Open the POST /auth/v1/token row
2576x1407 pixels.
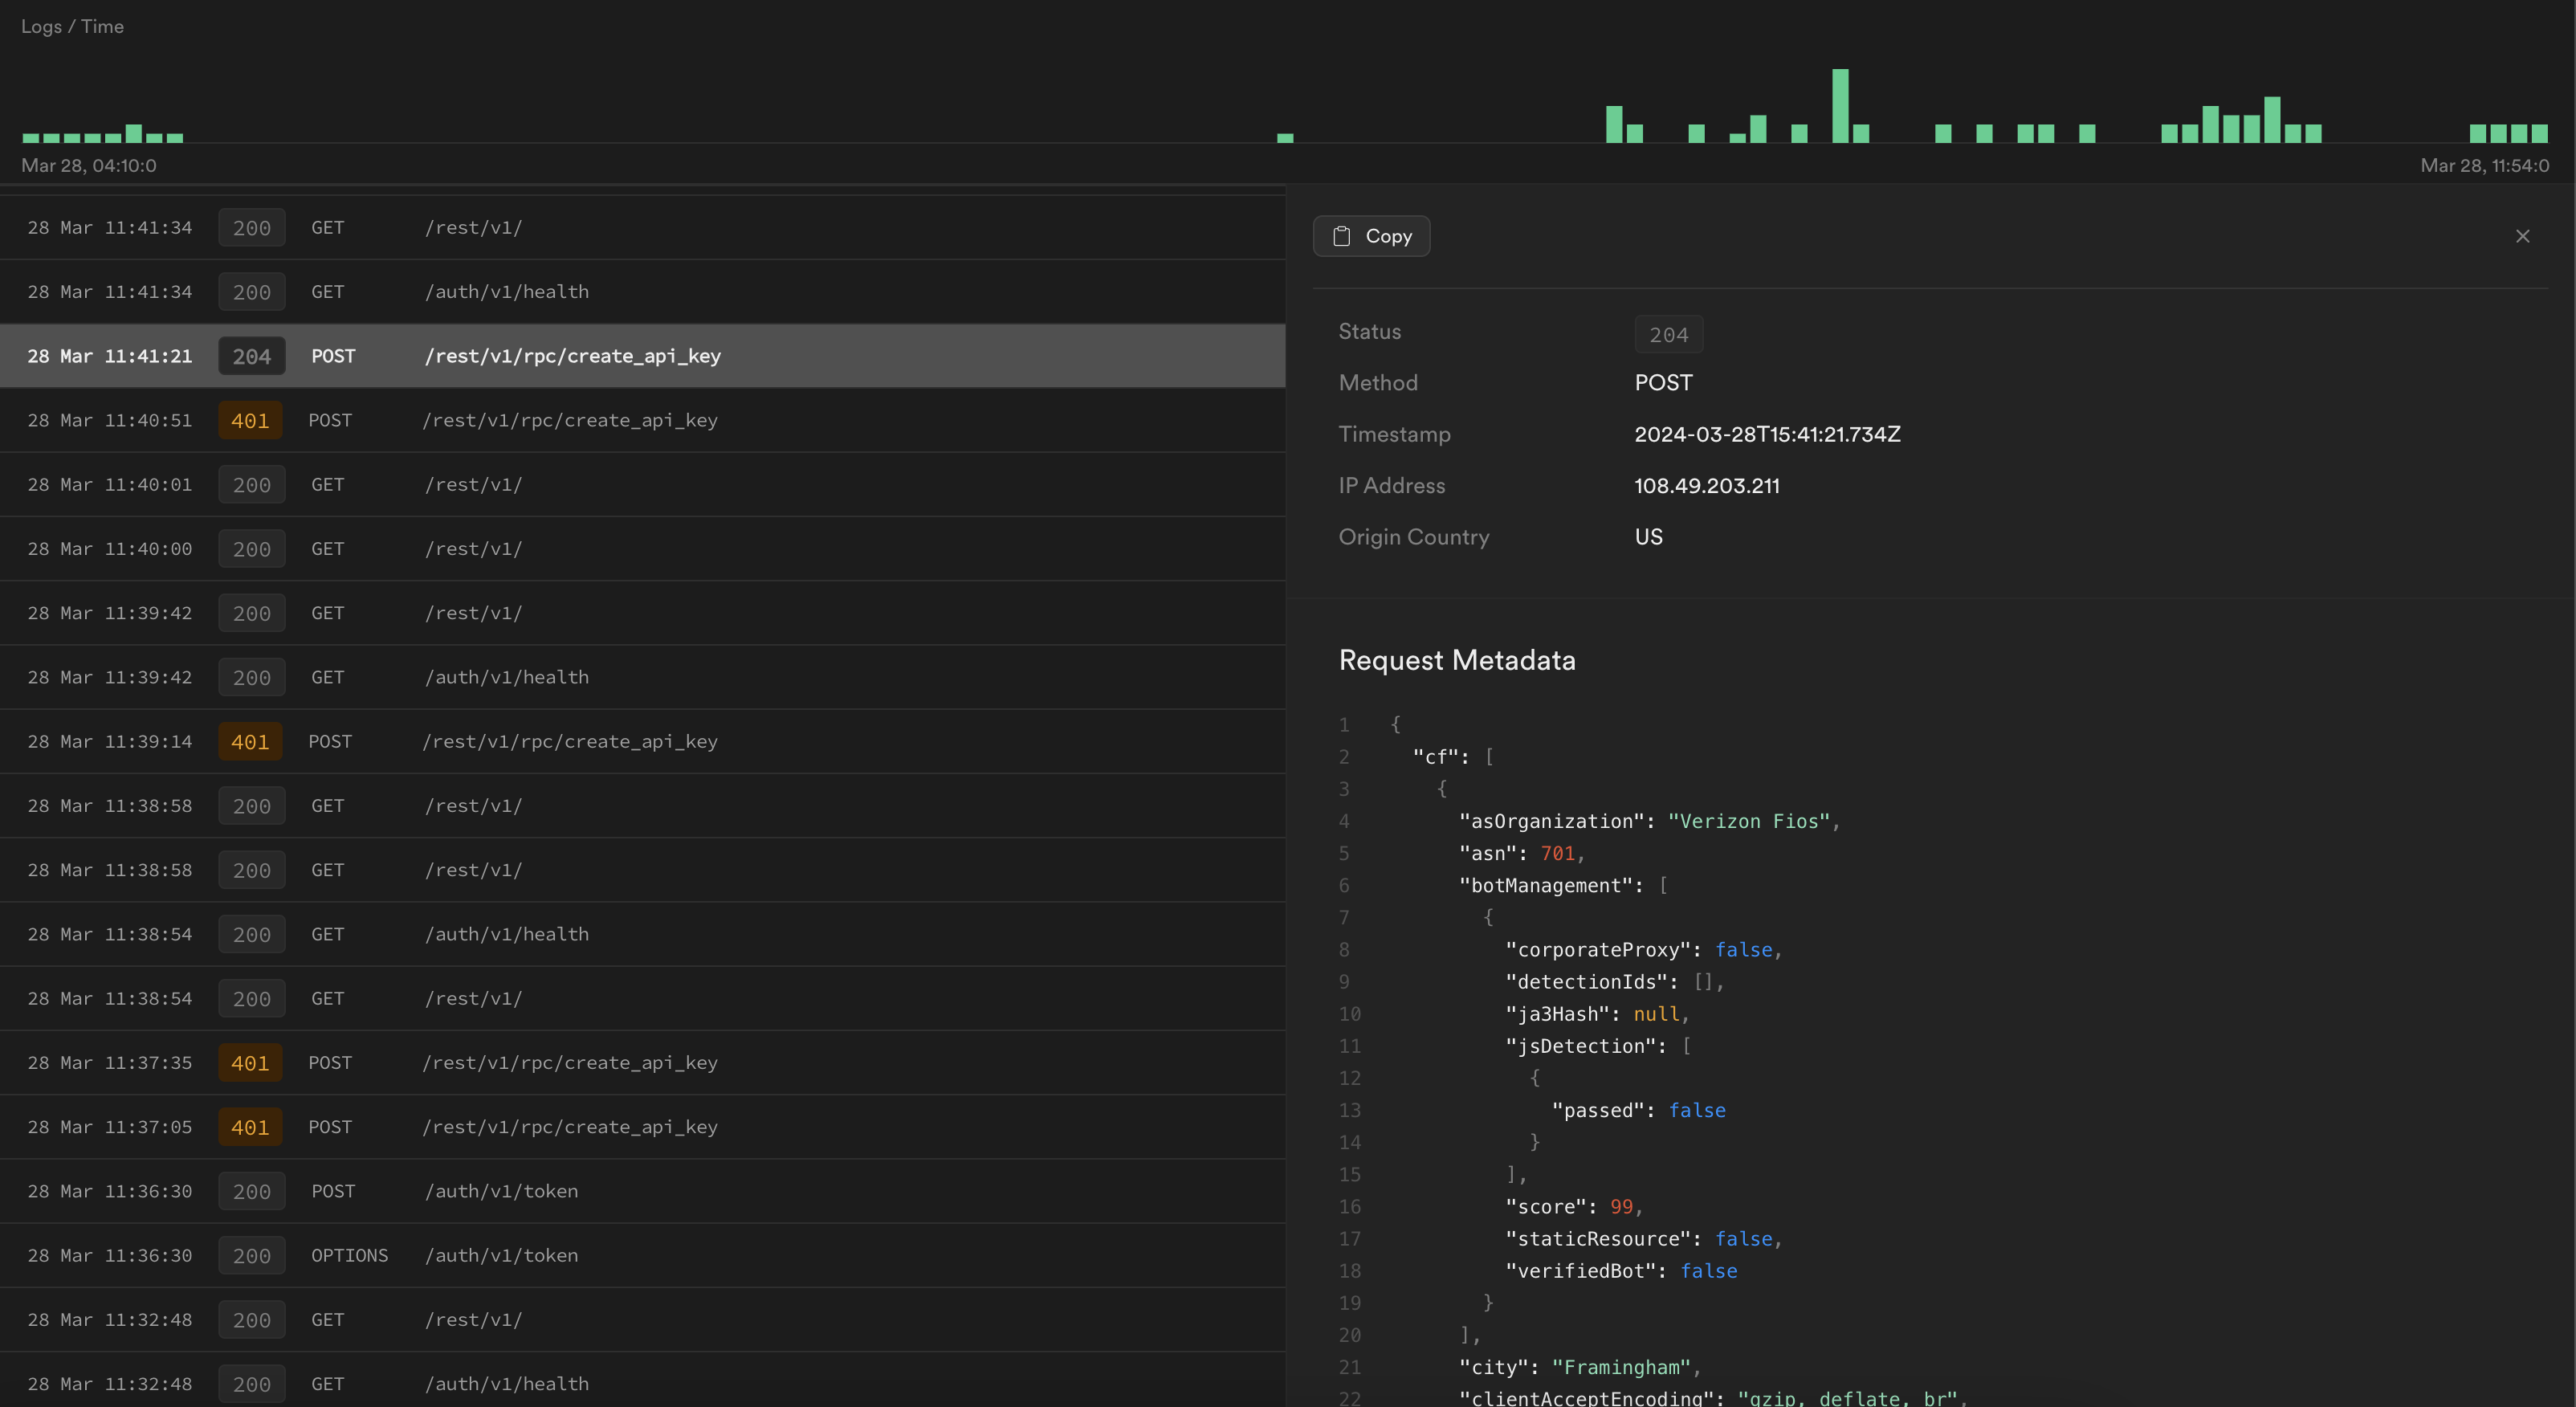pos(642,1191)
